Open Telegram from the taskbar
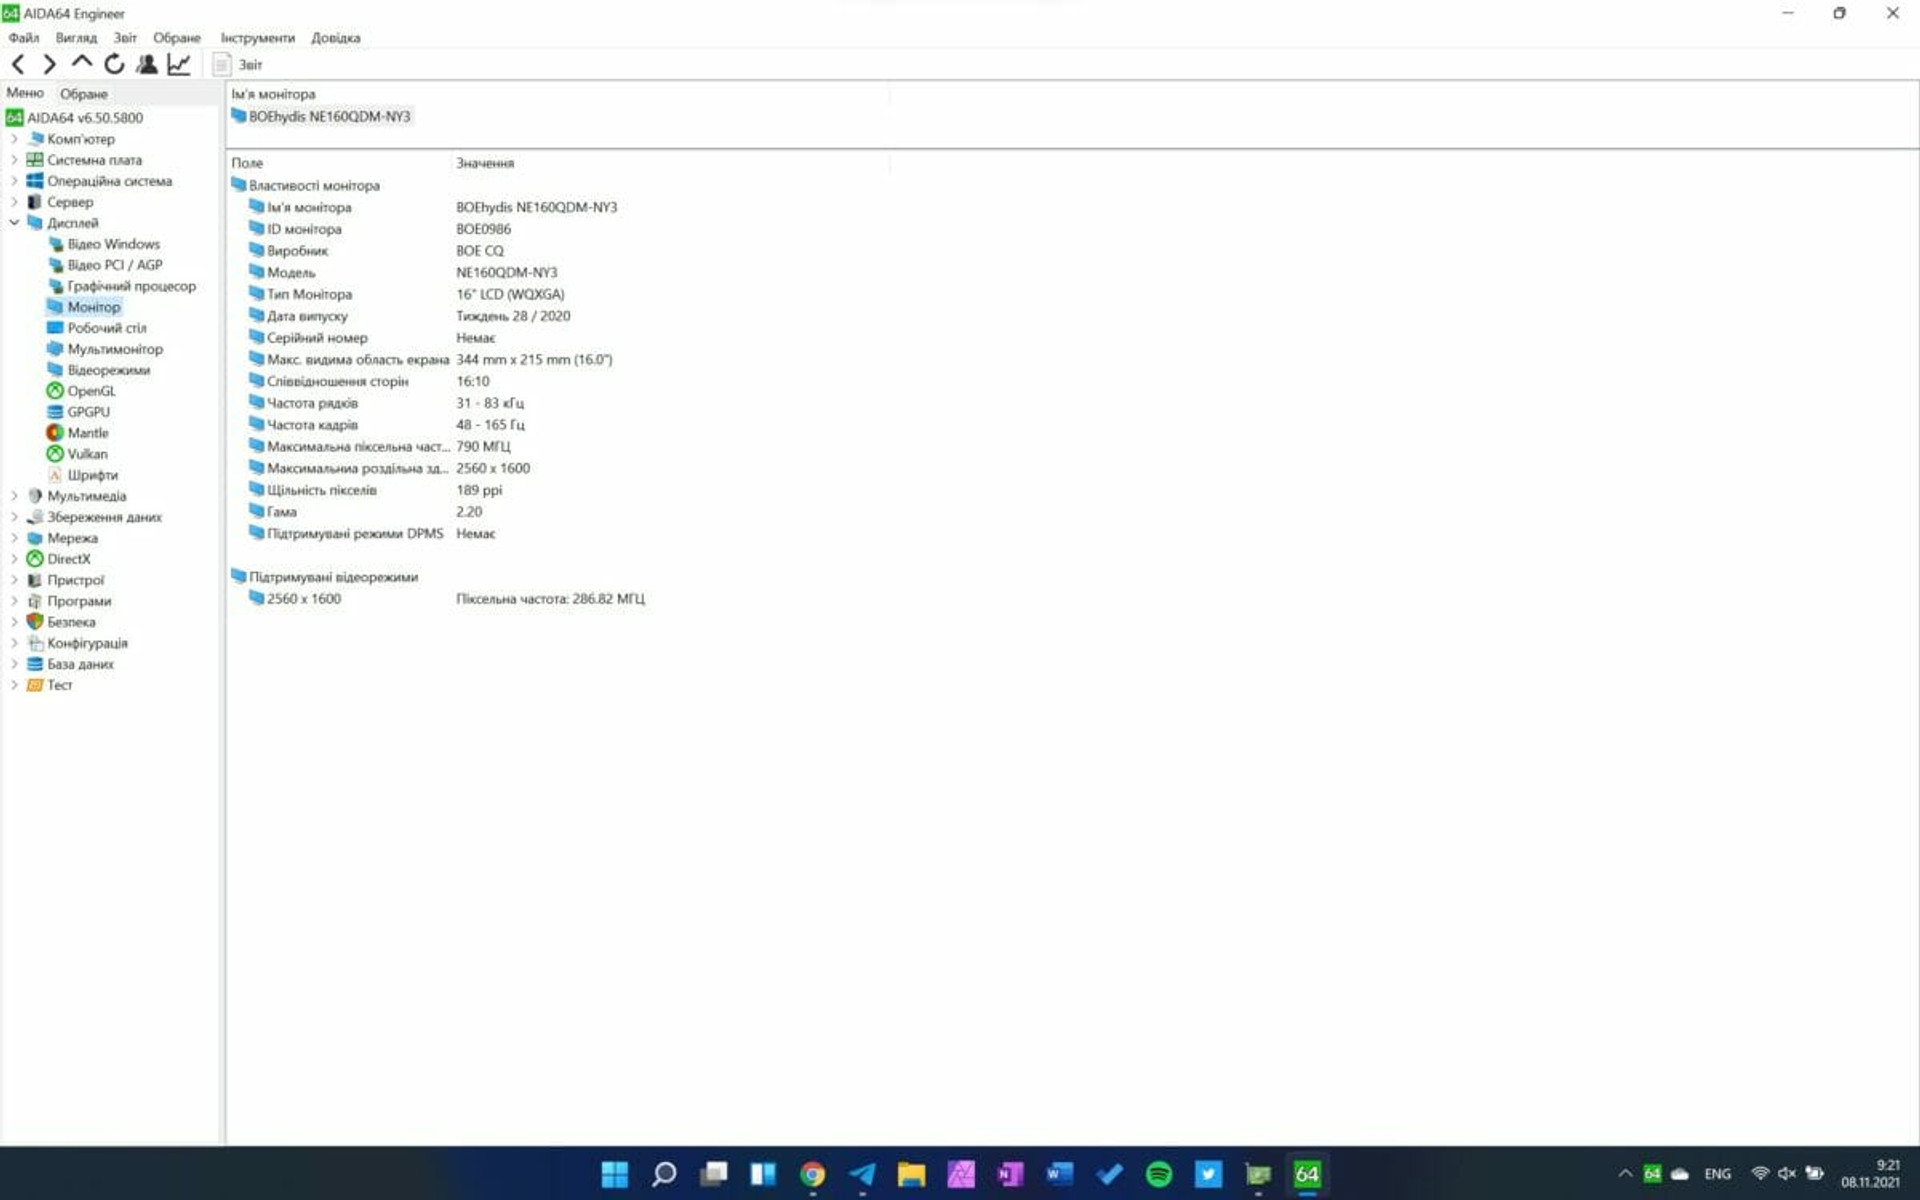The height and width of the screenshot is (1200, 1920). coord(862,1174)
